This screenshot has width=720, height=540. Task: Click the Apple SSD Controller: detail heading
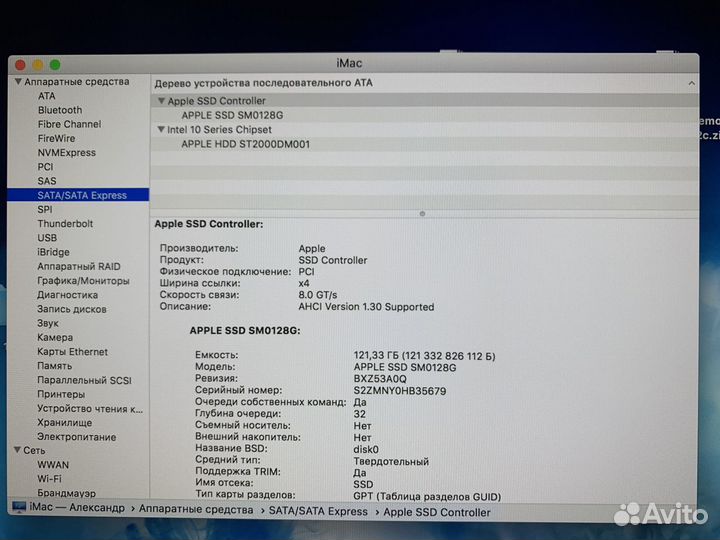(209, 224)
